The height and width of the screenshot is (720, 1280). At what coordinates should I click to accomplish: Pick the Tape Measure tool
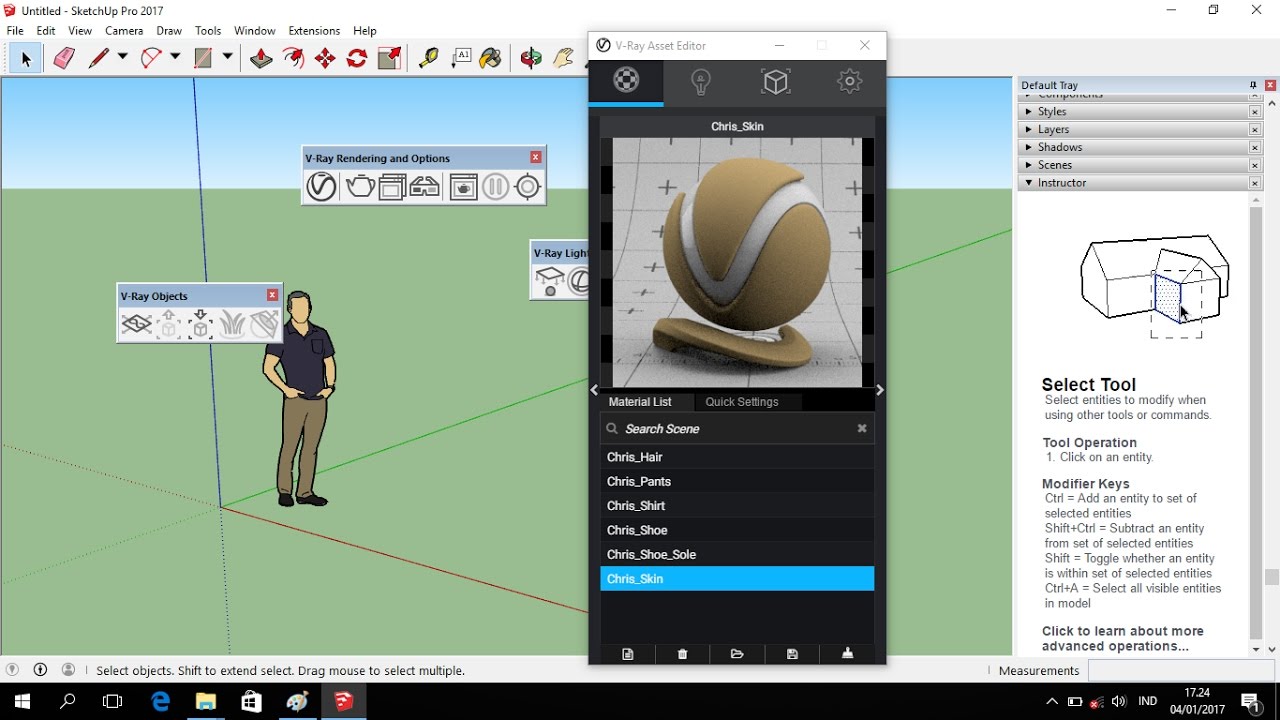(x=429, y=59)
